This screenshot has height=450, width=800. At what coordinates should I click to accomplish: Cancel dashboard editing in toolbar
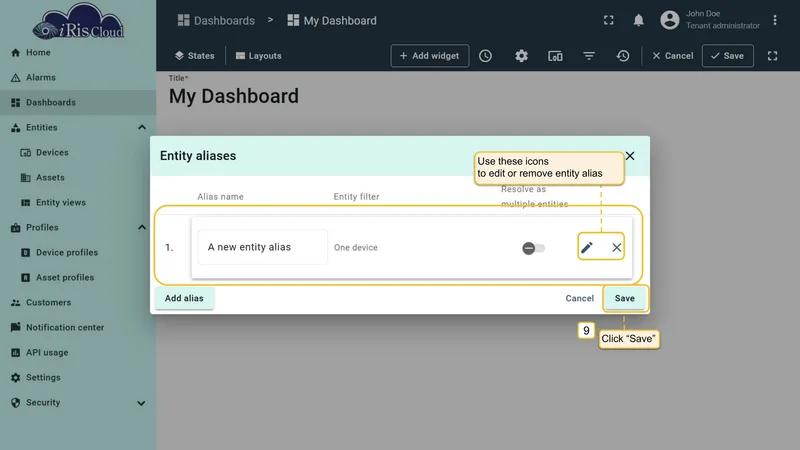pyautogui.click(x=672, y=56)
